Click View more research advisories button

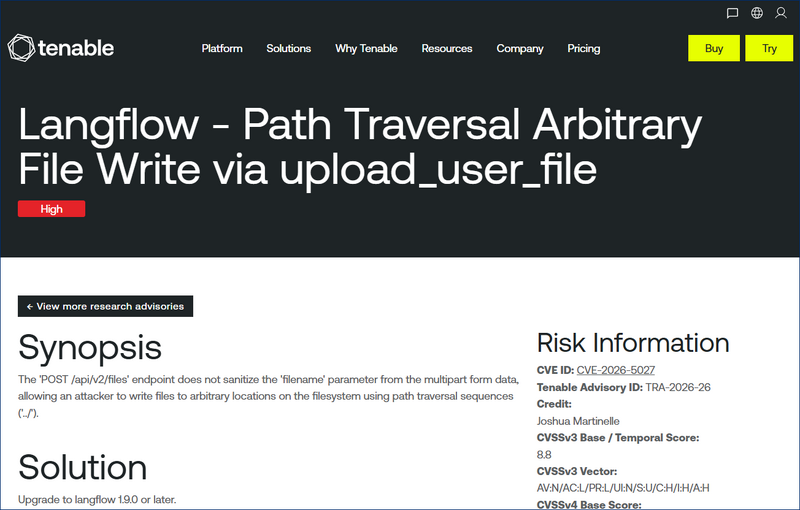pyautogui.click(x=106, y=306)
